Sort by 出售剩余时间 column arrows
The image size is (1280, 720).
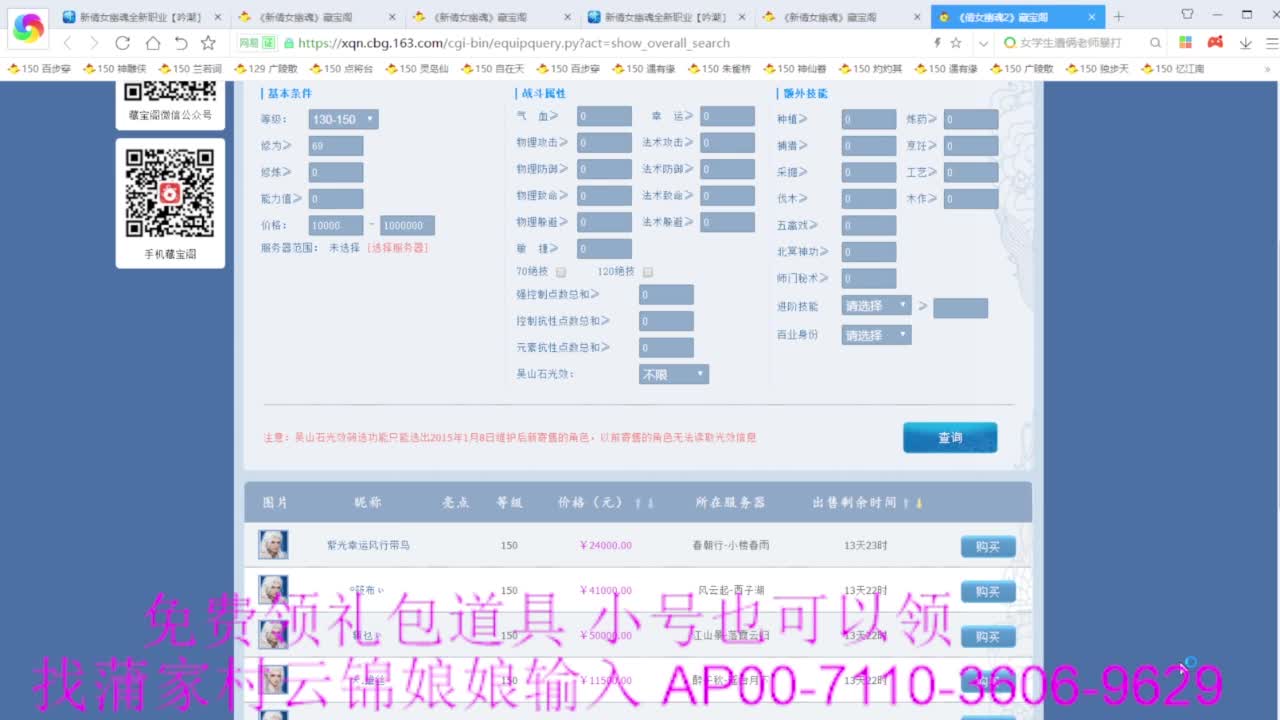point(912,502)
